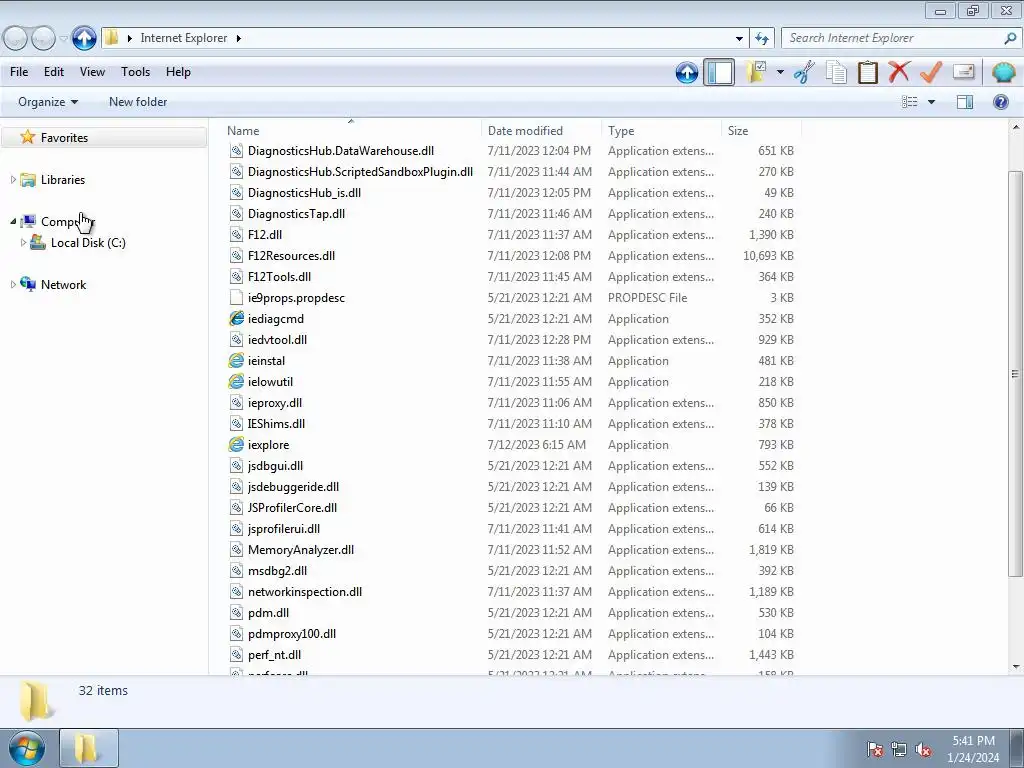Screen dimensions: 1024x768
Task: Open the Organize dropdown
Action: click(48, 102)
